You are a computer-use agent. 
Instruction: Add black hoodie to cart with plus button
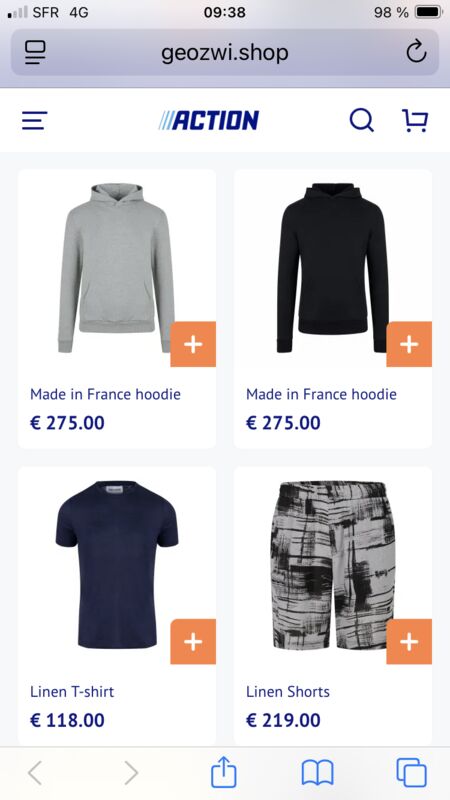point(409,344)
